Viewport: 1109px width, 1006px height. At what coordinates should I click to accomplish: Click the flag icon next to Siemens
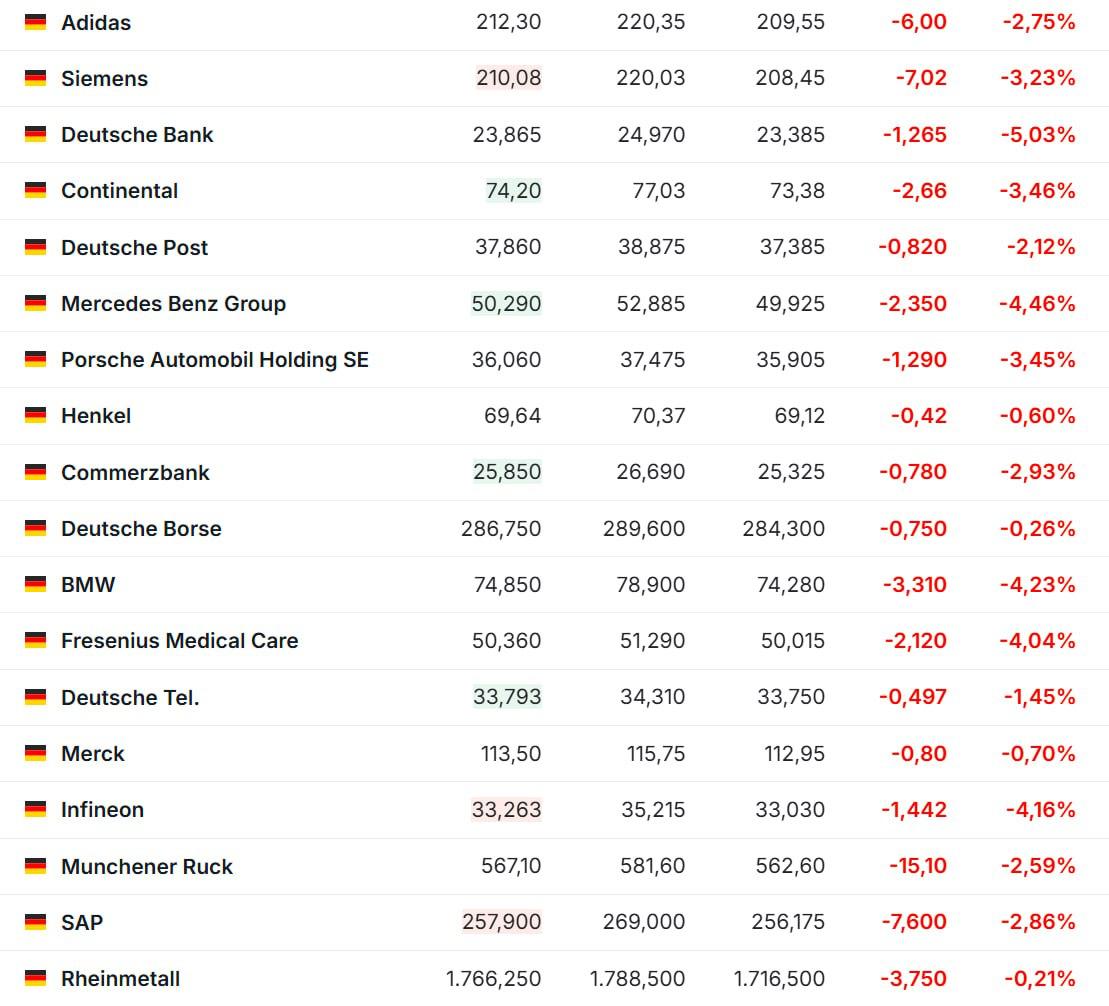pos(36,78)
